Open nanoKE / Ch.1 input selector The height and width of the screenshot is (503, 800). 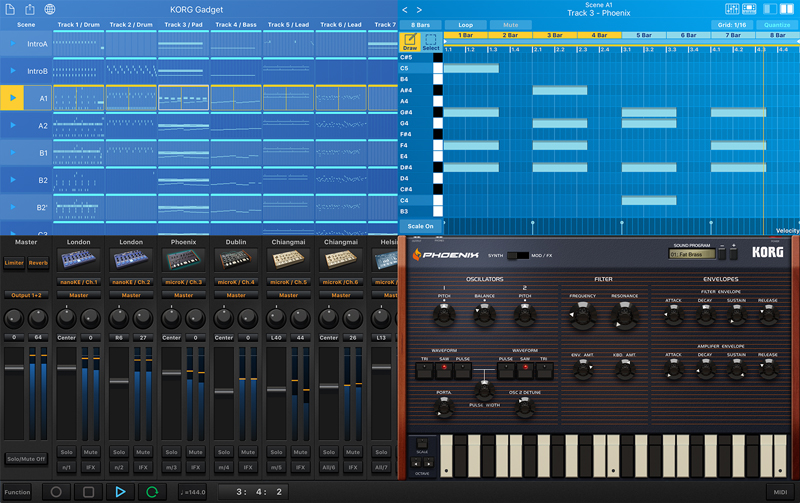pyautogui.click(x=79, y=282)
